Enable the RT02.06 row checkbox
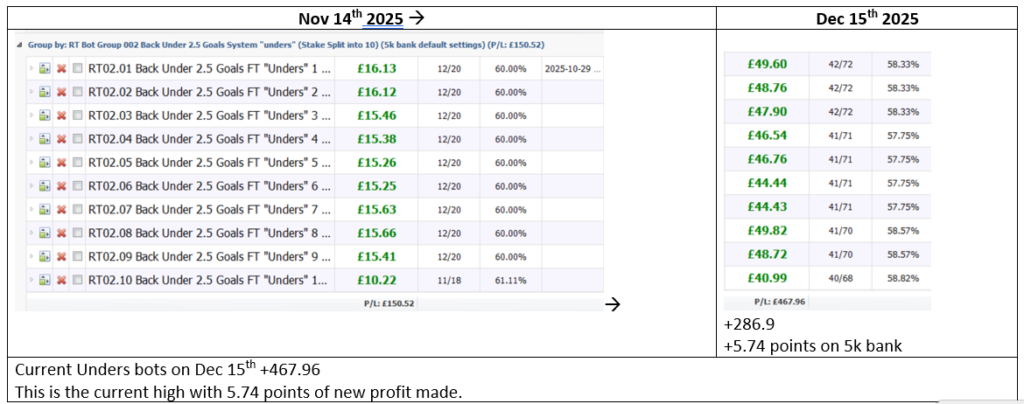 [78, 186]
